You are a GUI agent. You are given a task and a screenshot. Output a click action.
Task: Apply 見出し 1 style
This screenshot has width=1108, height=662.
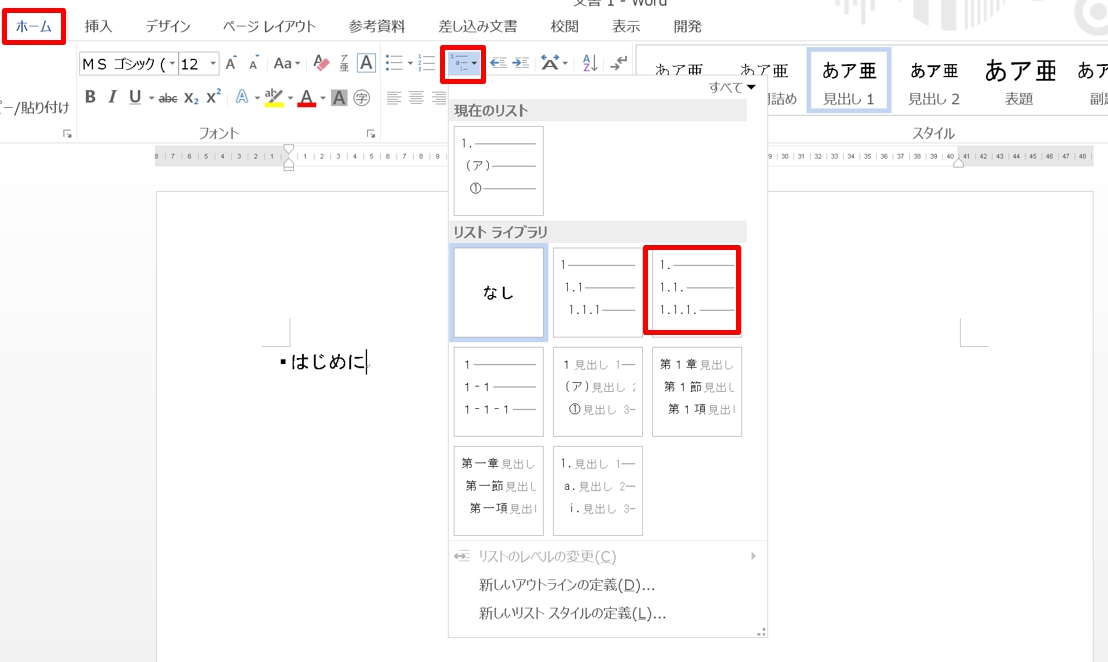tap(849, 81)
